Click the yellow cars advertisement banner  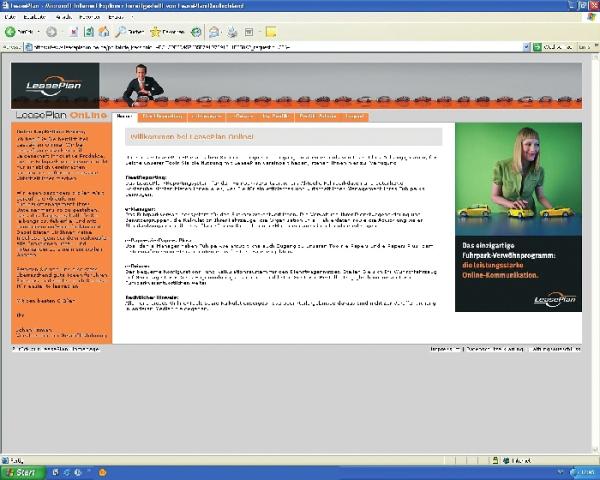518,216
